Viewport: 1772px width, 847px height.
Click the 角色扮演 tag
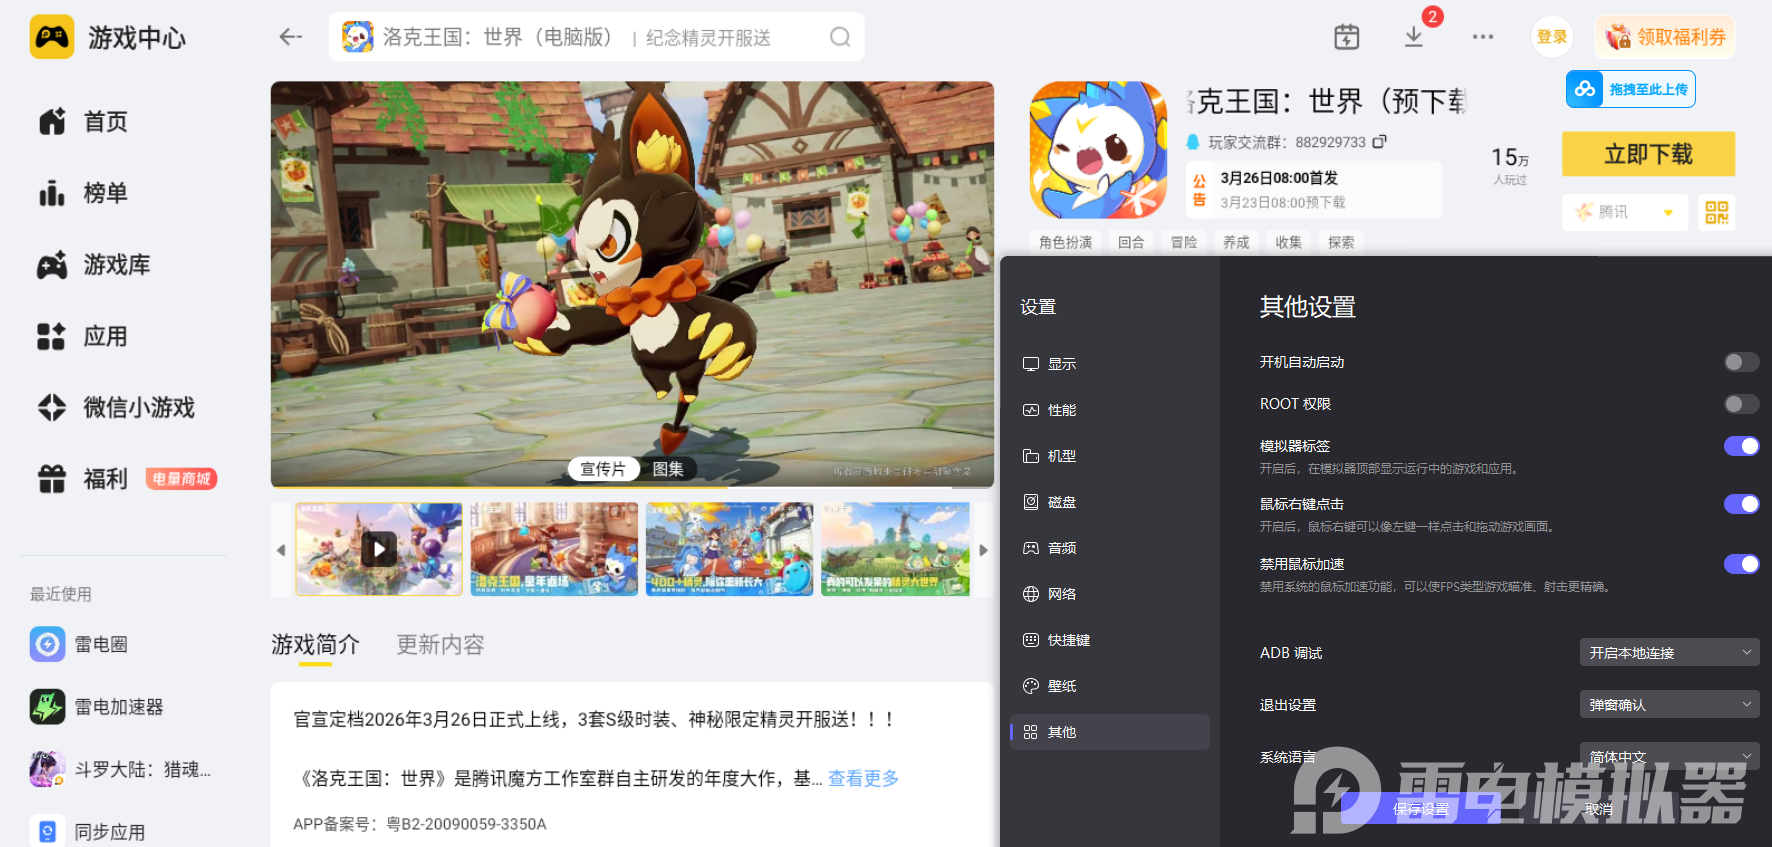pos(1065,242)
